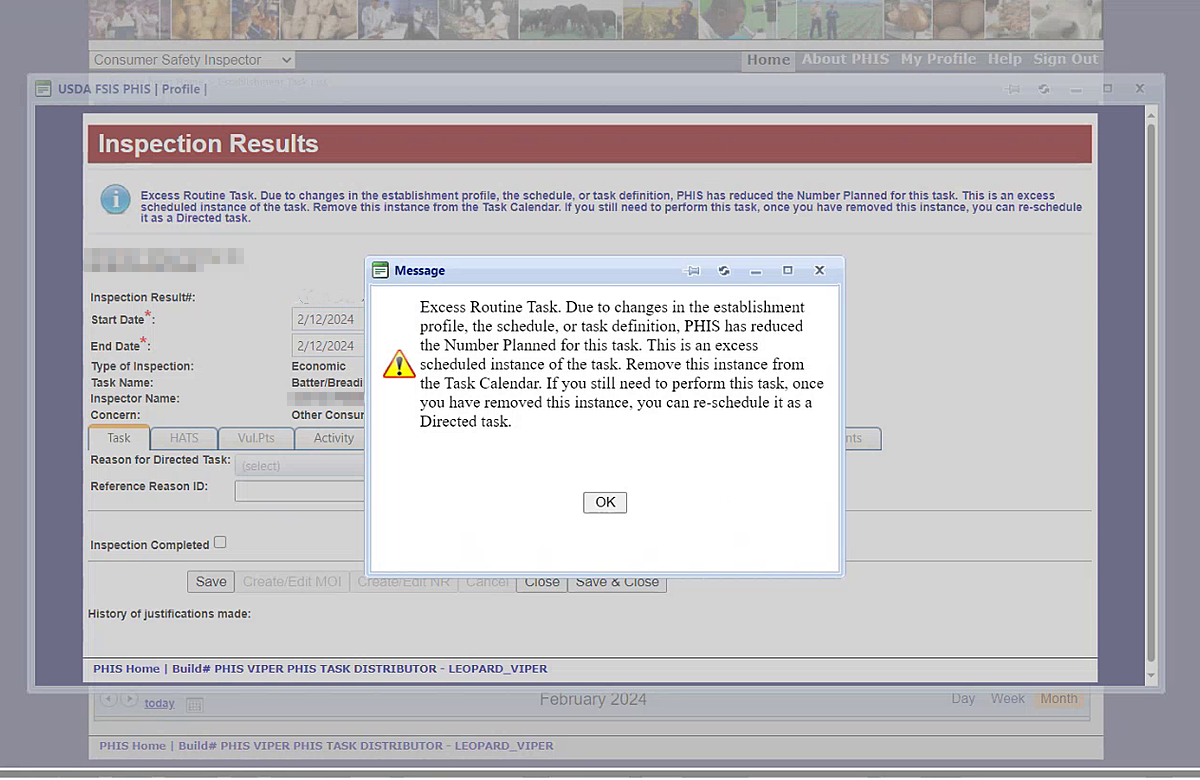Switch to the Vul.Pts tab
The height and width of the screenshot is (780, 1200).
[x=257, y=438]
